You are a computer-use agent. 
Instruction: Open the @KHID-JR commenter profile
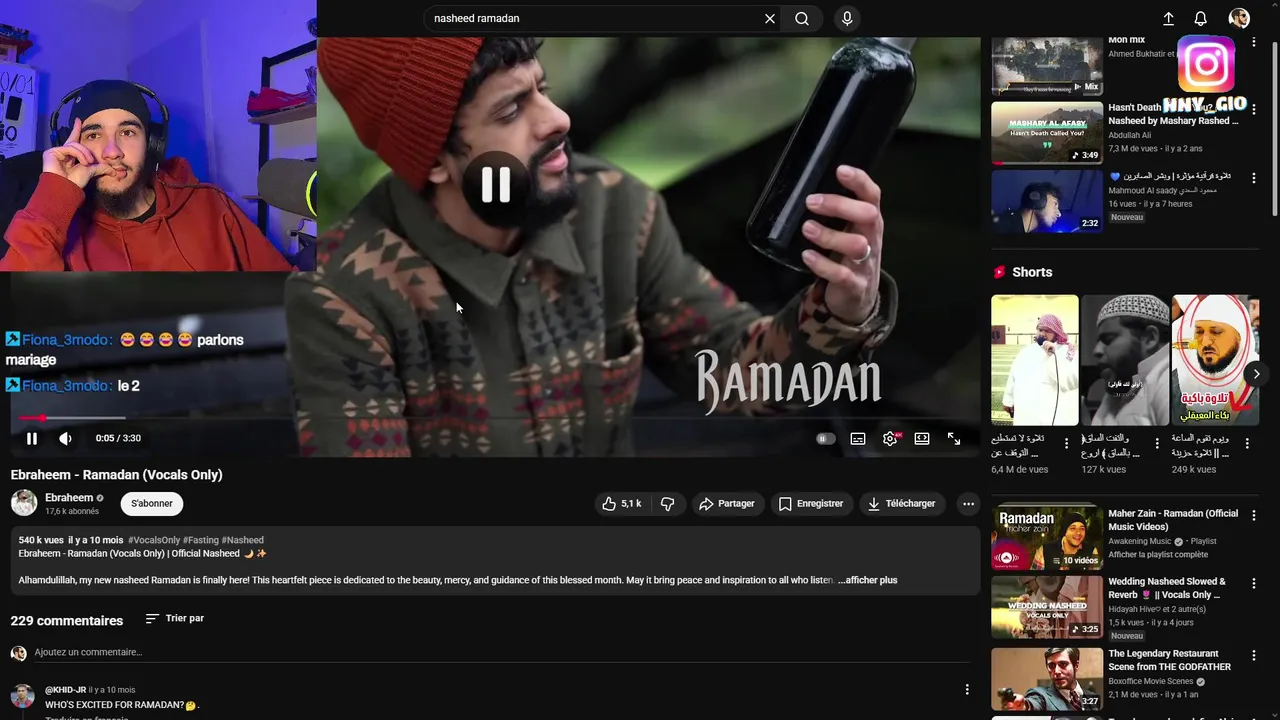coord(65,690)
